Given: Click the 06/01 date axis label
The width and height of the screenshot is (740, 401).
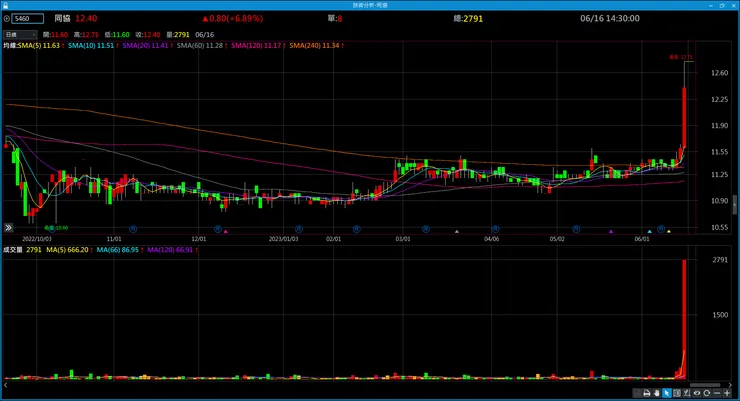Looking at the screenshot, I should tap(641, 239).
